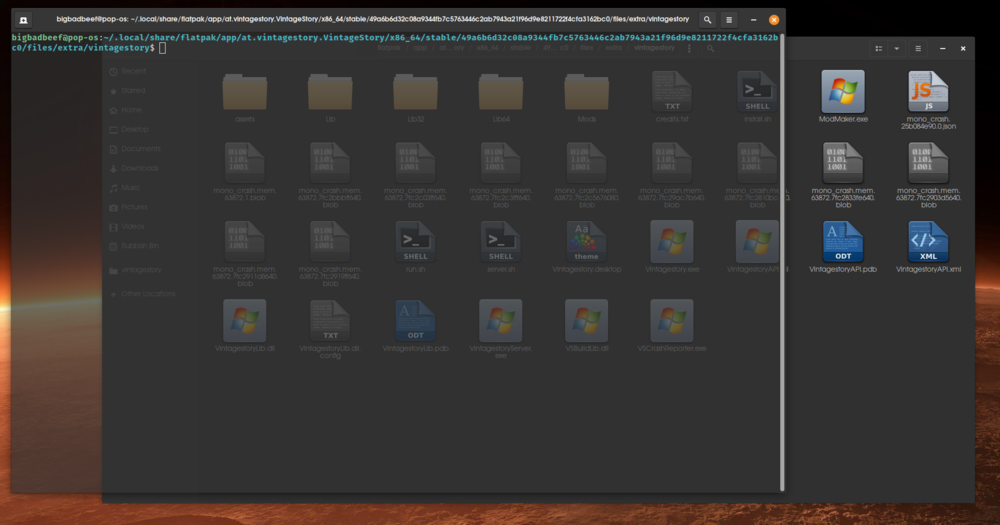This screenshot has width=1000, height=525.
Task: Select the mono_crash.mem blob ending 7fc2903d5640
Action: click(928, 163)
